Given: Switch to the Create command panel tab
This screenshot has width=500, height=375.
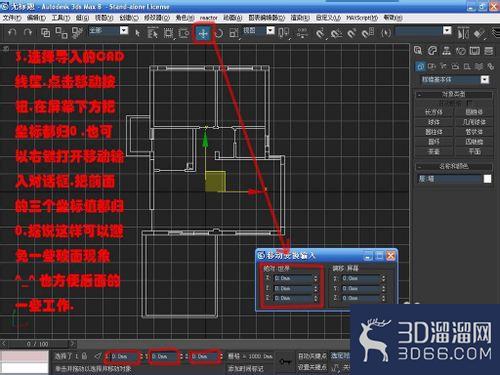Looking at the screenshot, I should 418,51.
